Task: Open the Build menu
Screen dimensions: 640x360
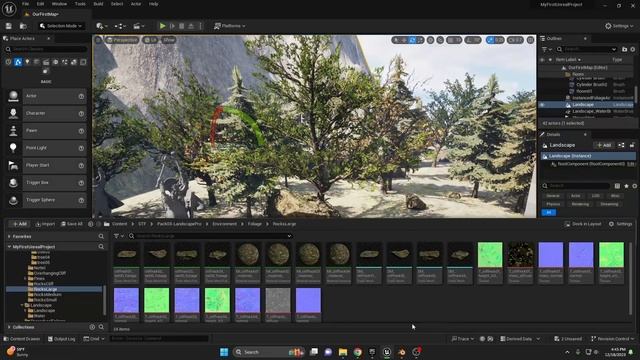Action: [98, 4]
